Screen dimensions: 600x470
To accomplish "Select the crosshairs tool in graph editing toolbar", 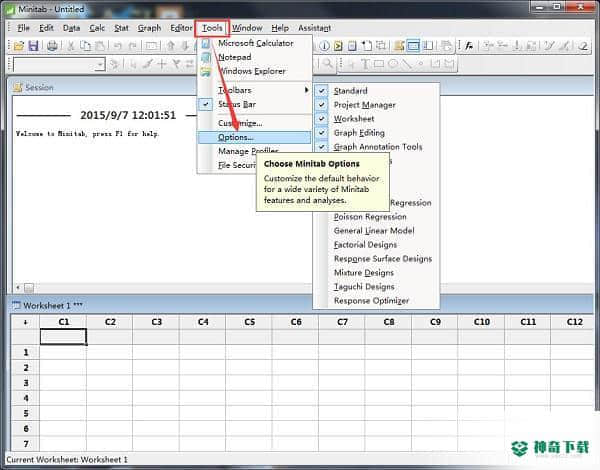I will coord(162,64).
